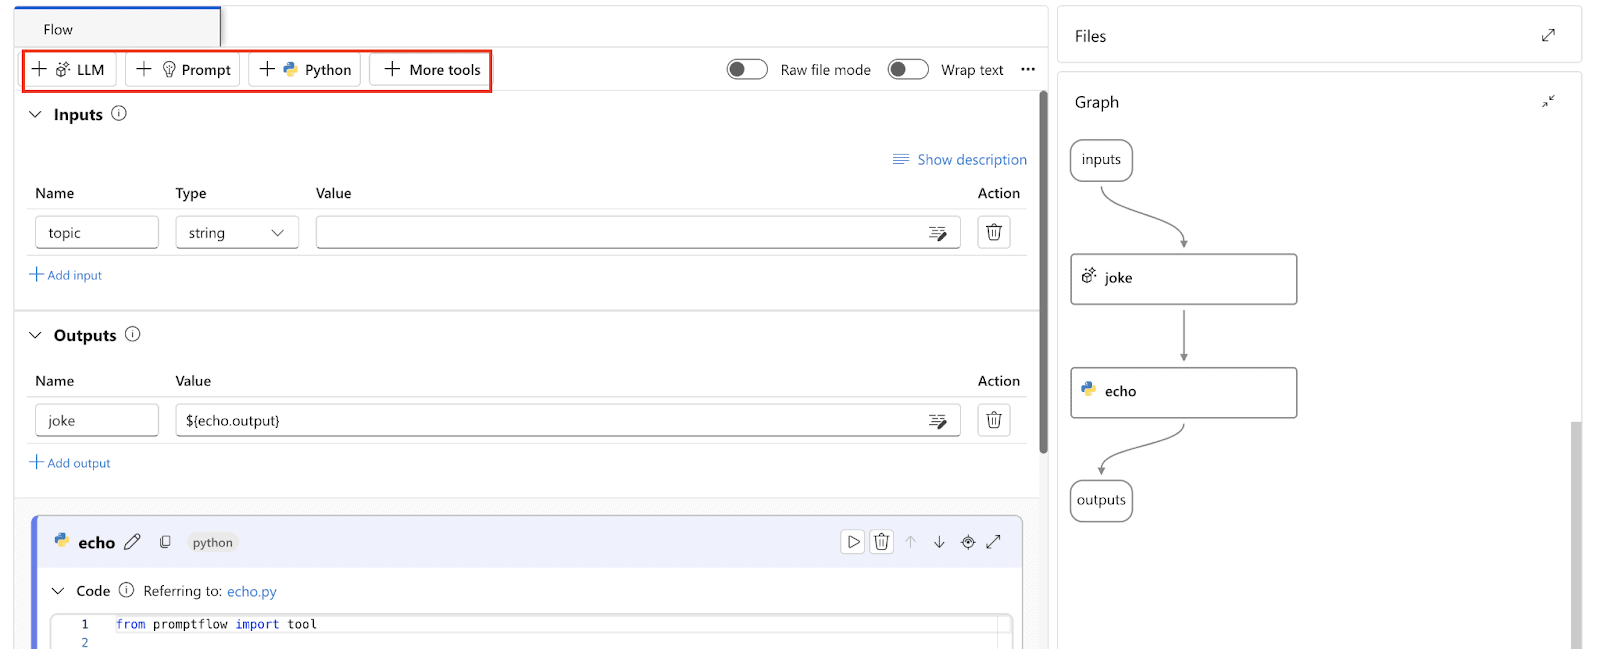This screenshot has width=1600, height=649.
Task: Click the python tag on echo node
Action: pos(212,542)
